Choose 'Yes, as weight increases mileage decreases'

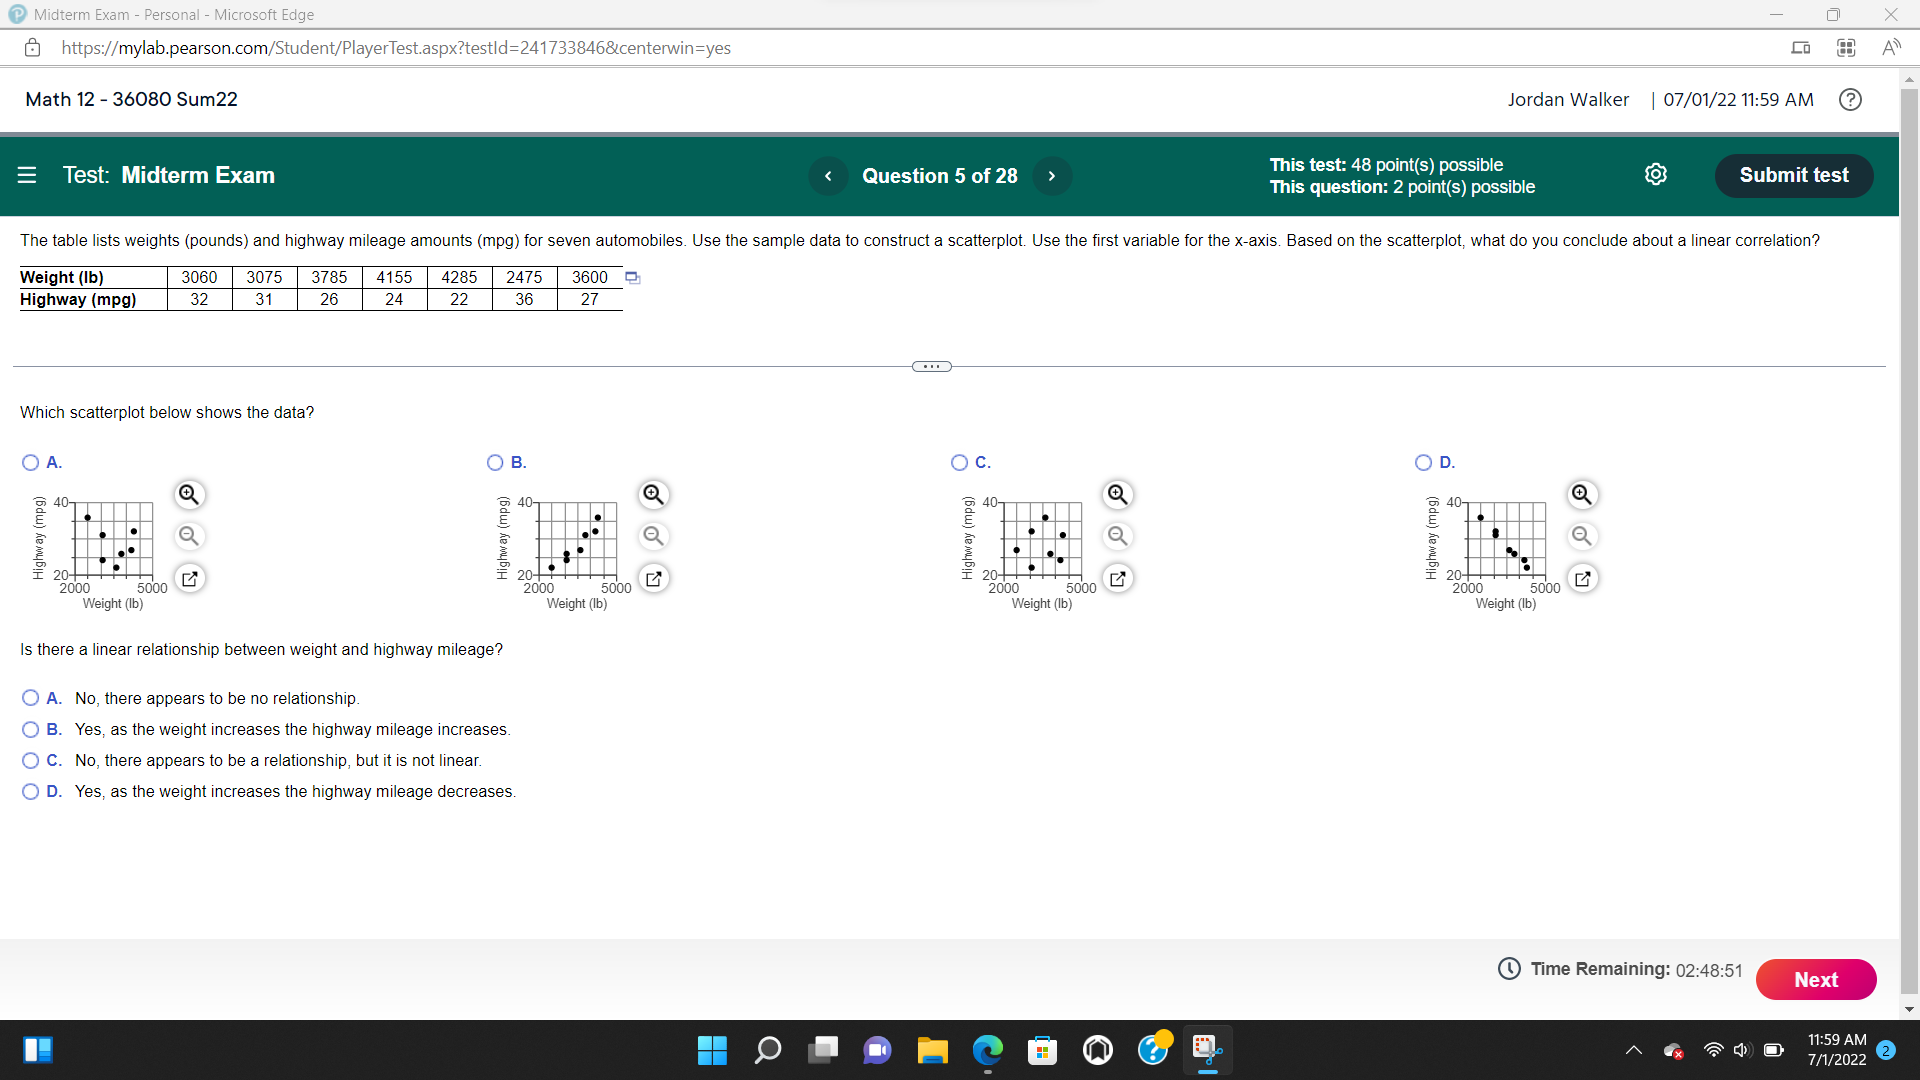tap(30, 791)
